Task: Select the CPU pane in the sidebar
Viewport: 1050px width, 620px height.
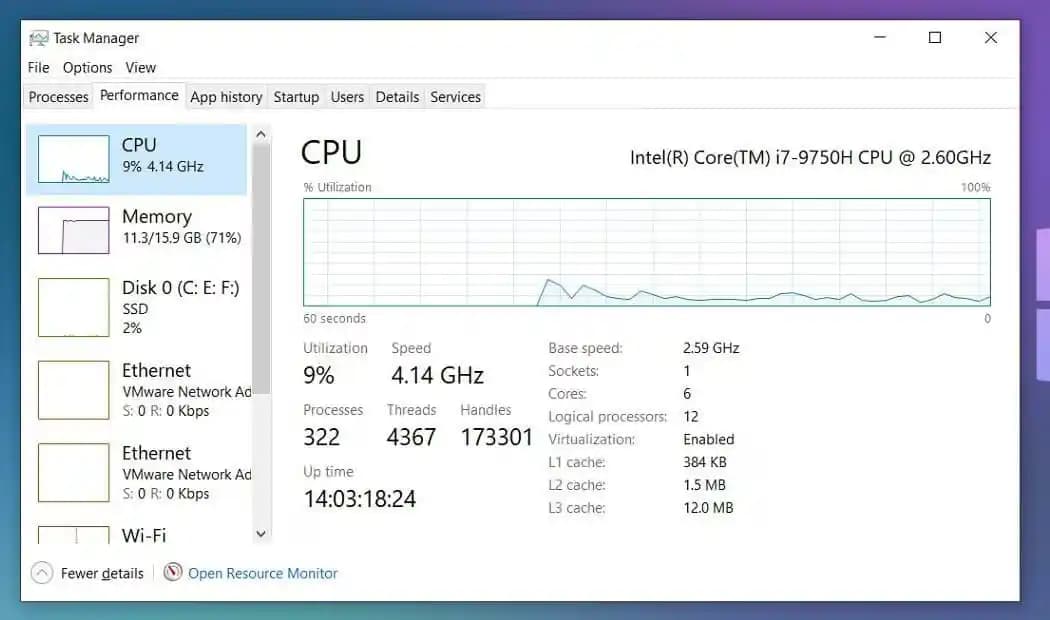Action: click(140, 158)
